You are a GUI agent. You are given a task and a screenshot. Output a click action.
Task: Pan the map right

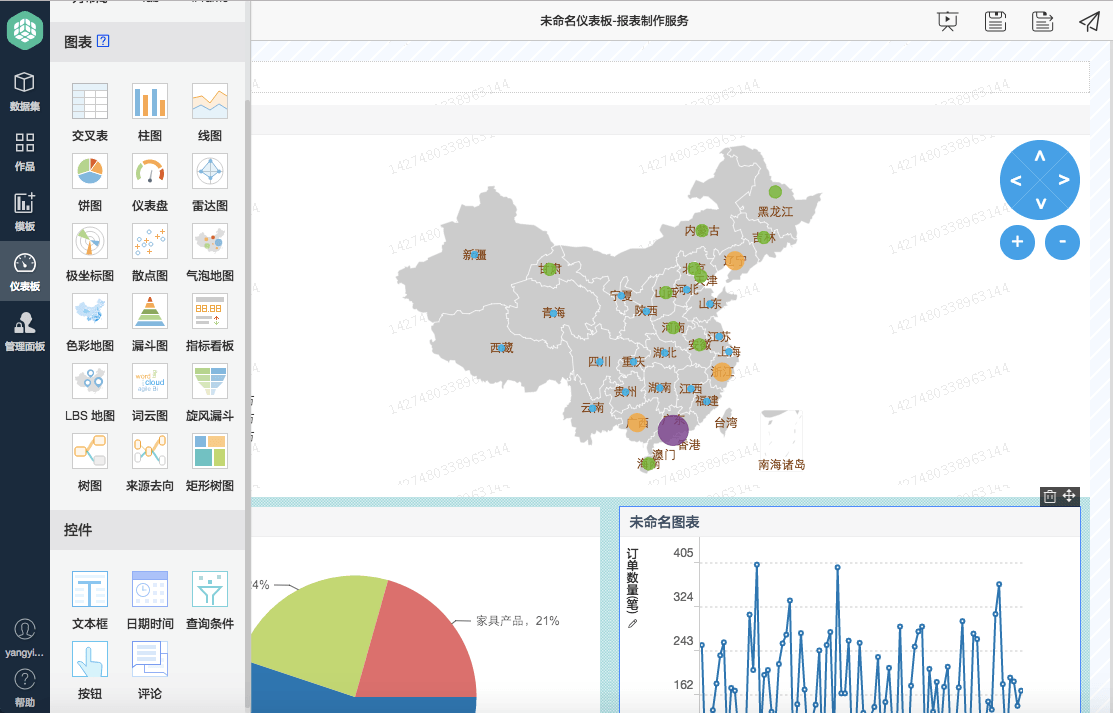point(1064,180)
